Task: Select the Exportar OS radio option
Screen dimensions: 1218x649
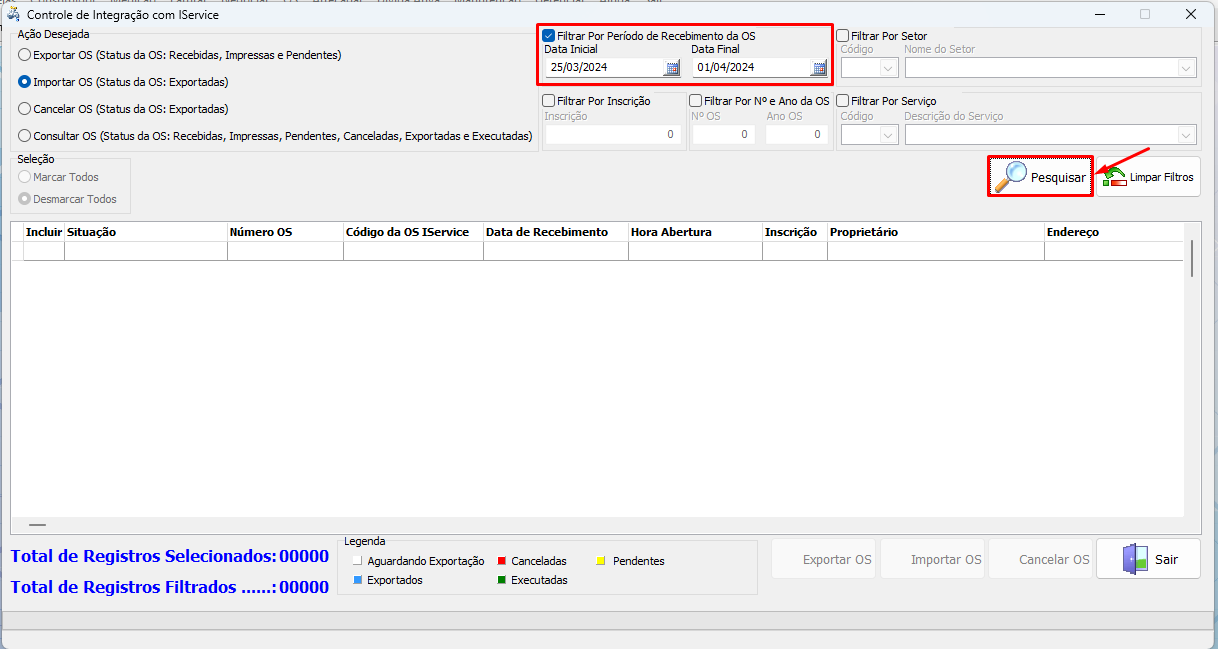Action: [25, 55]
